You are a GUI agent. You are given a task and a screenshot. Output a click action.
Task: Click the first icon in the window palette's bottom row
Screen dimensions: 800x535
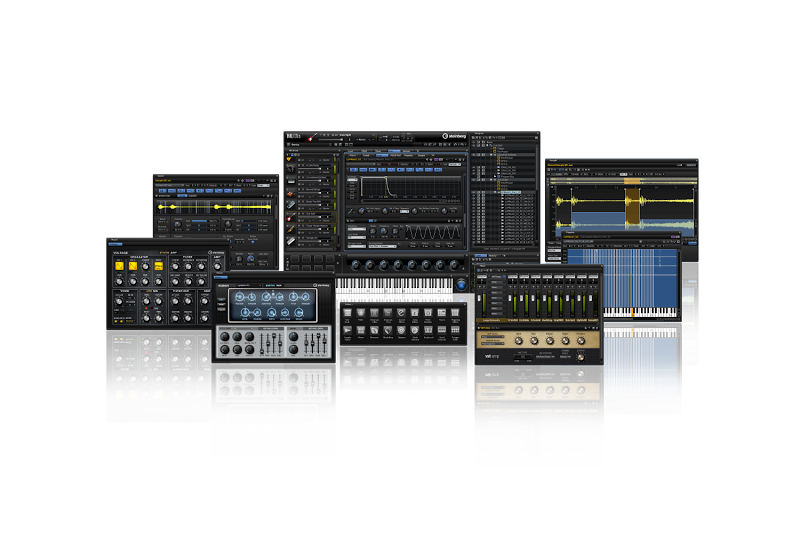[347, 330]
